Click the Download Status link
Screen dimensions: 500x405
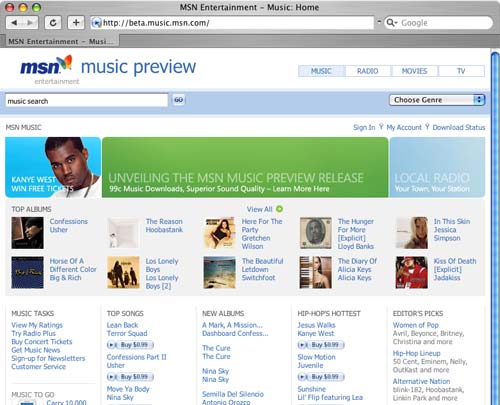(x=459, y=127)
